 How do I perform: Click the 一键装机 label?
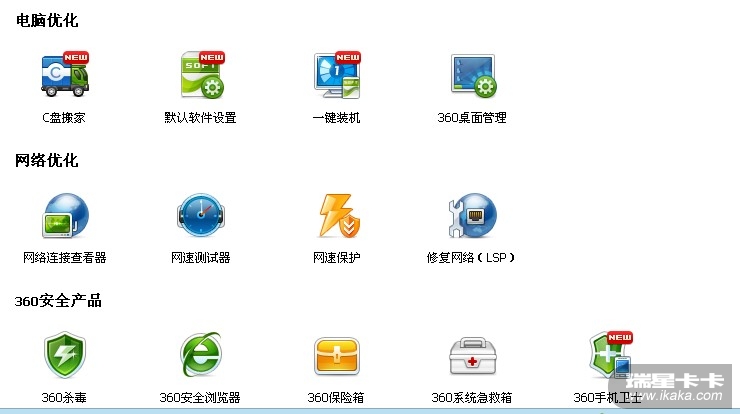point(336,118)
